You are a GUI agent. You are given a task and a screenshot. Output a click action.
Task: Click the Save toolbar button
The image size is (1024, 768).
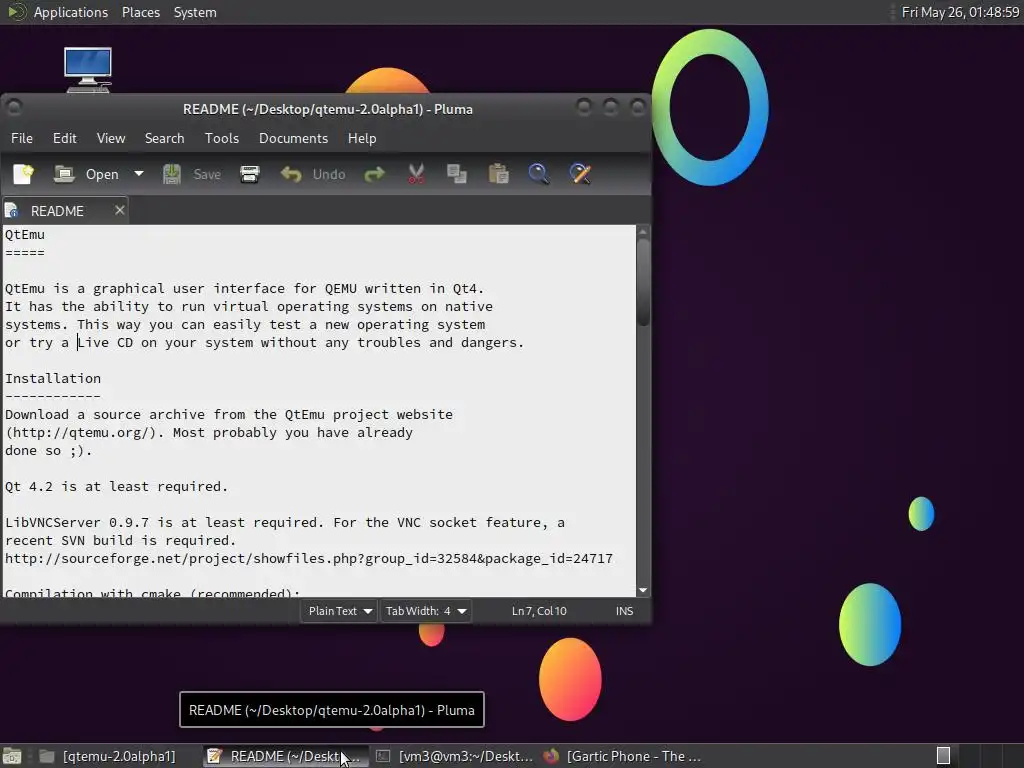pyautogui.click(x=192, y=174)
